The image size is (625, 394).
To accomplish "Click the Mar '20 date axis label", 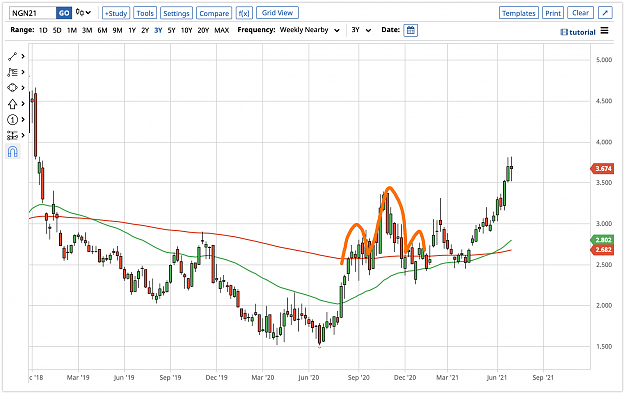I will click(x=263, y=378).
